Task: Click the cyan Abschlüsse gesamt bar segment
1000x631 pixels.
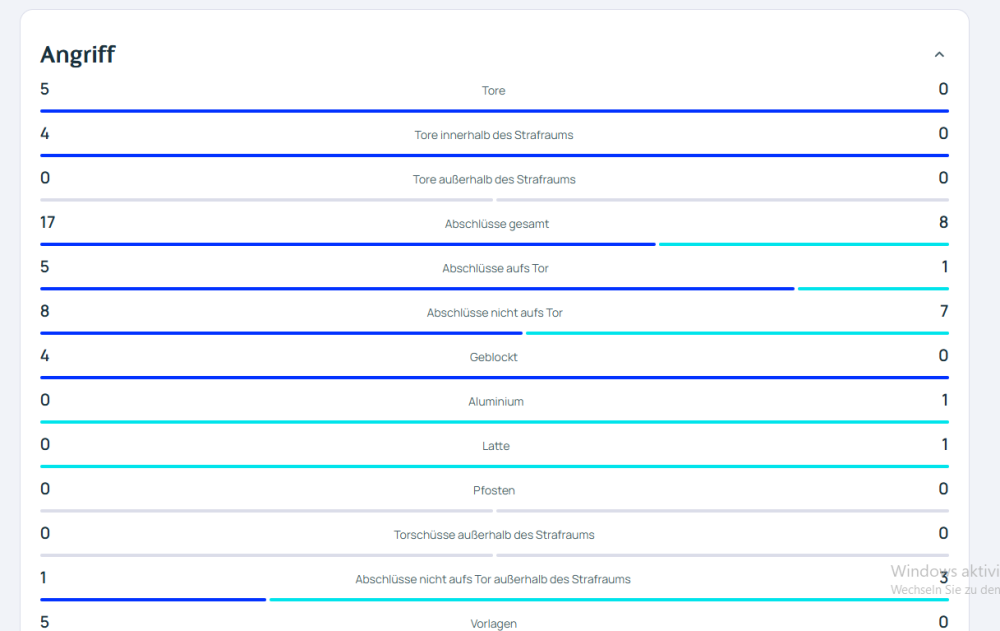Action: point(803,244)
